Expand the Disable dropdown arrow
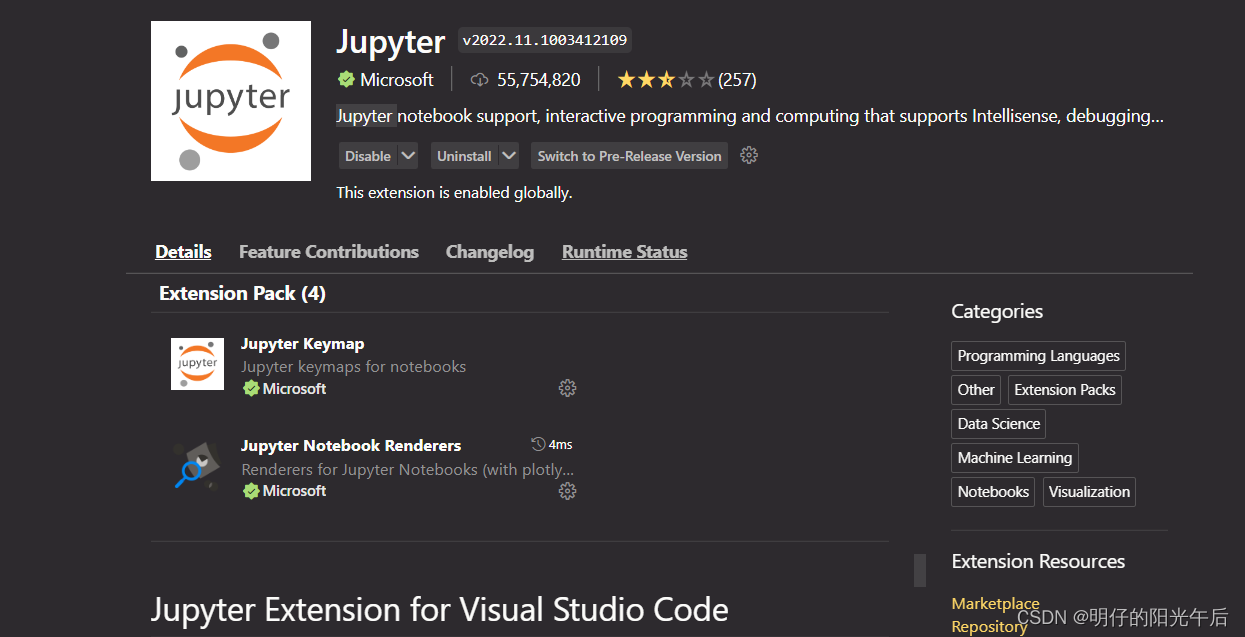Image resolution: width=1245 pixels, height=637 pixels. click(x=408, y=156)
